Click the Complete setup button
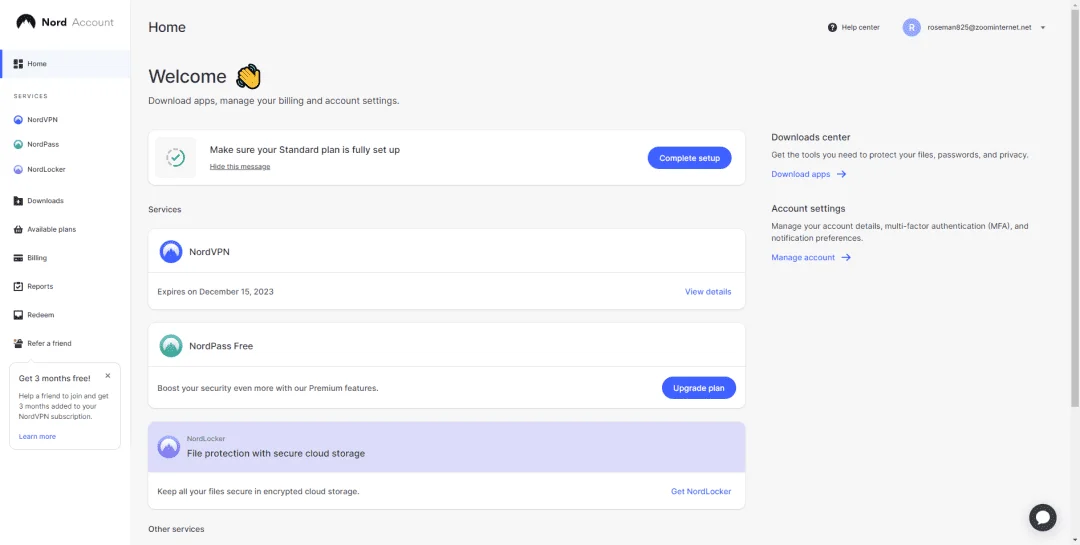This screenshot has height=545, width=1080. click(x=689, y=158)
